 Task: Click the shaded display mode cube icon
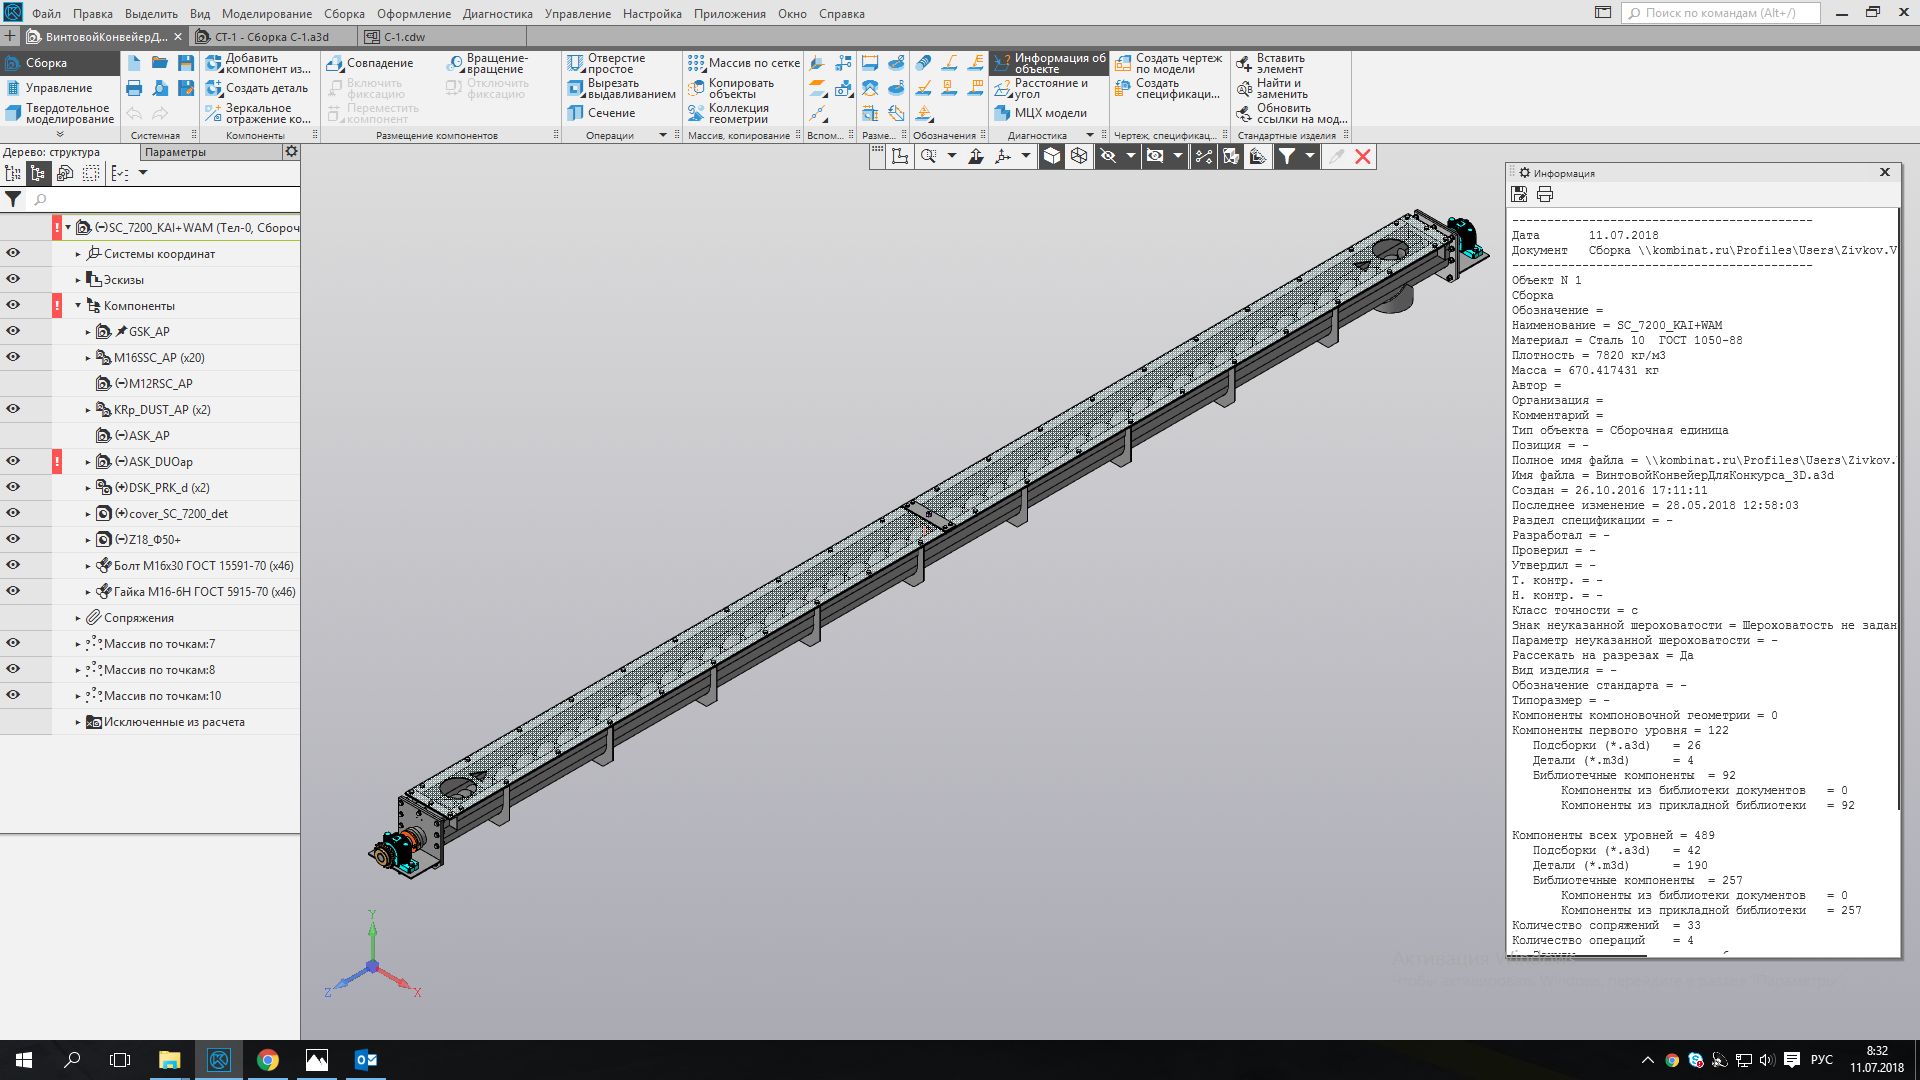[1052, 156]
